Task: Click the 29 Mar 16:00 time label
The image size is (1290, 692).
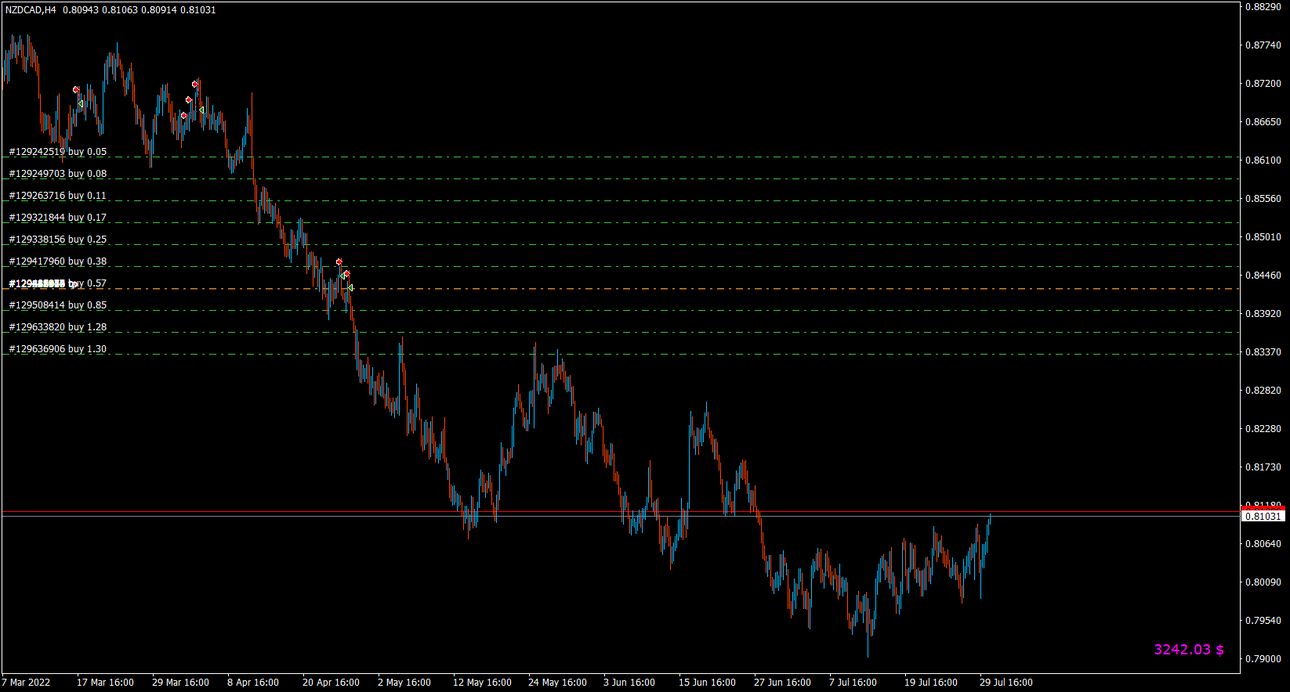Action: coord(181,683)
